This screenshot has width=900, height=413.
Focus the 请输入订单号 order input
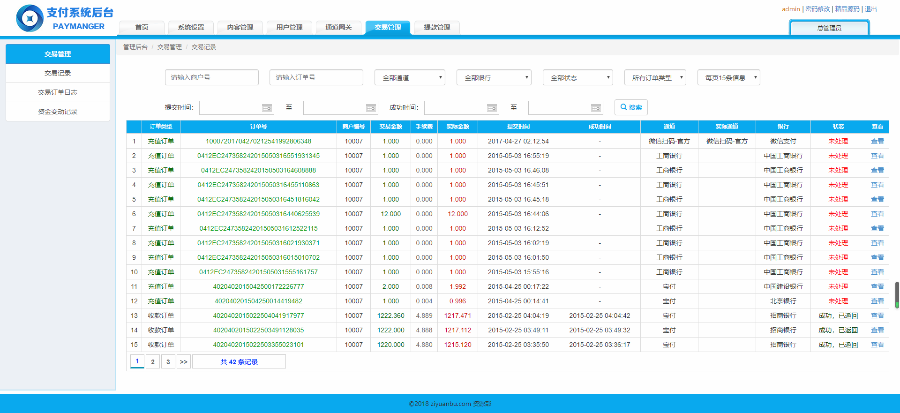pyautogui.click(x=316, y=77)
